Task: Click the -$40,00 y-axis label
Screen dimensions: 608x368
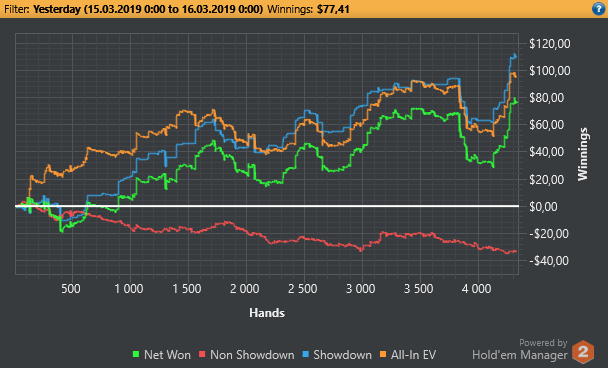Action: [x=548, y=261]
